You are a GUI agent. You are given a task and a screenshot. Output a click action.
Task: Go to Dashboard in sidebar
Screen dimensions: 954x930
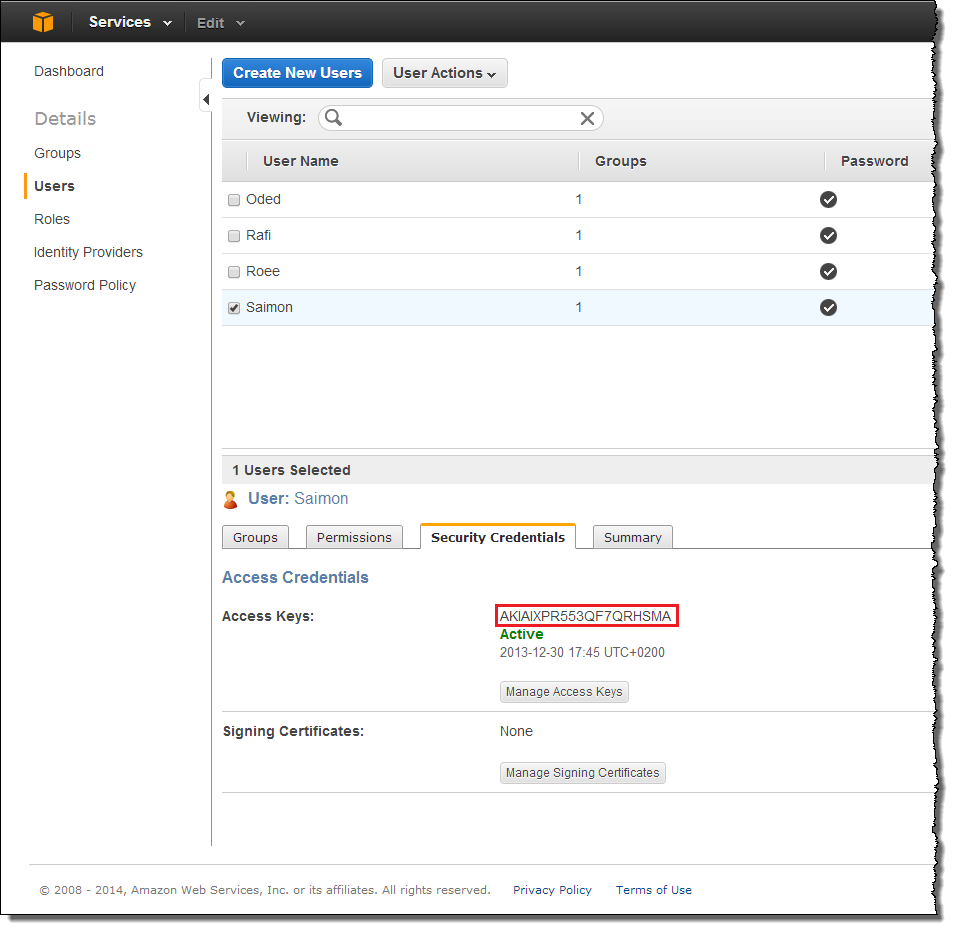click(x=69, y=71)
